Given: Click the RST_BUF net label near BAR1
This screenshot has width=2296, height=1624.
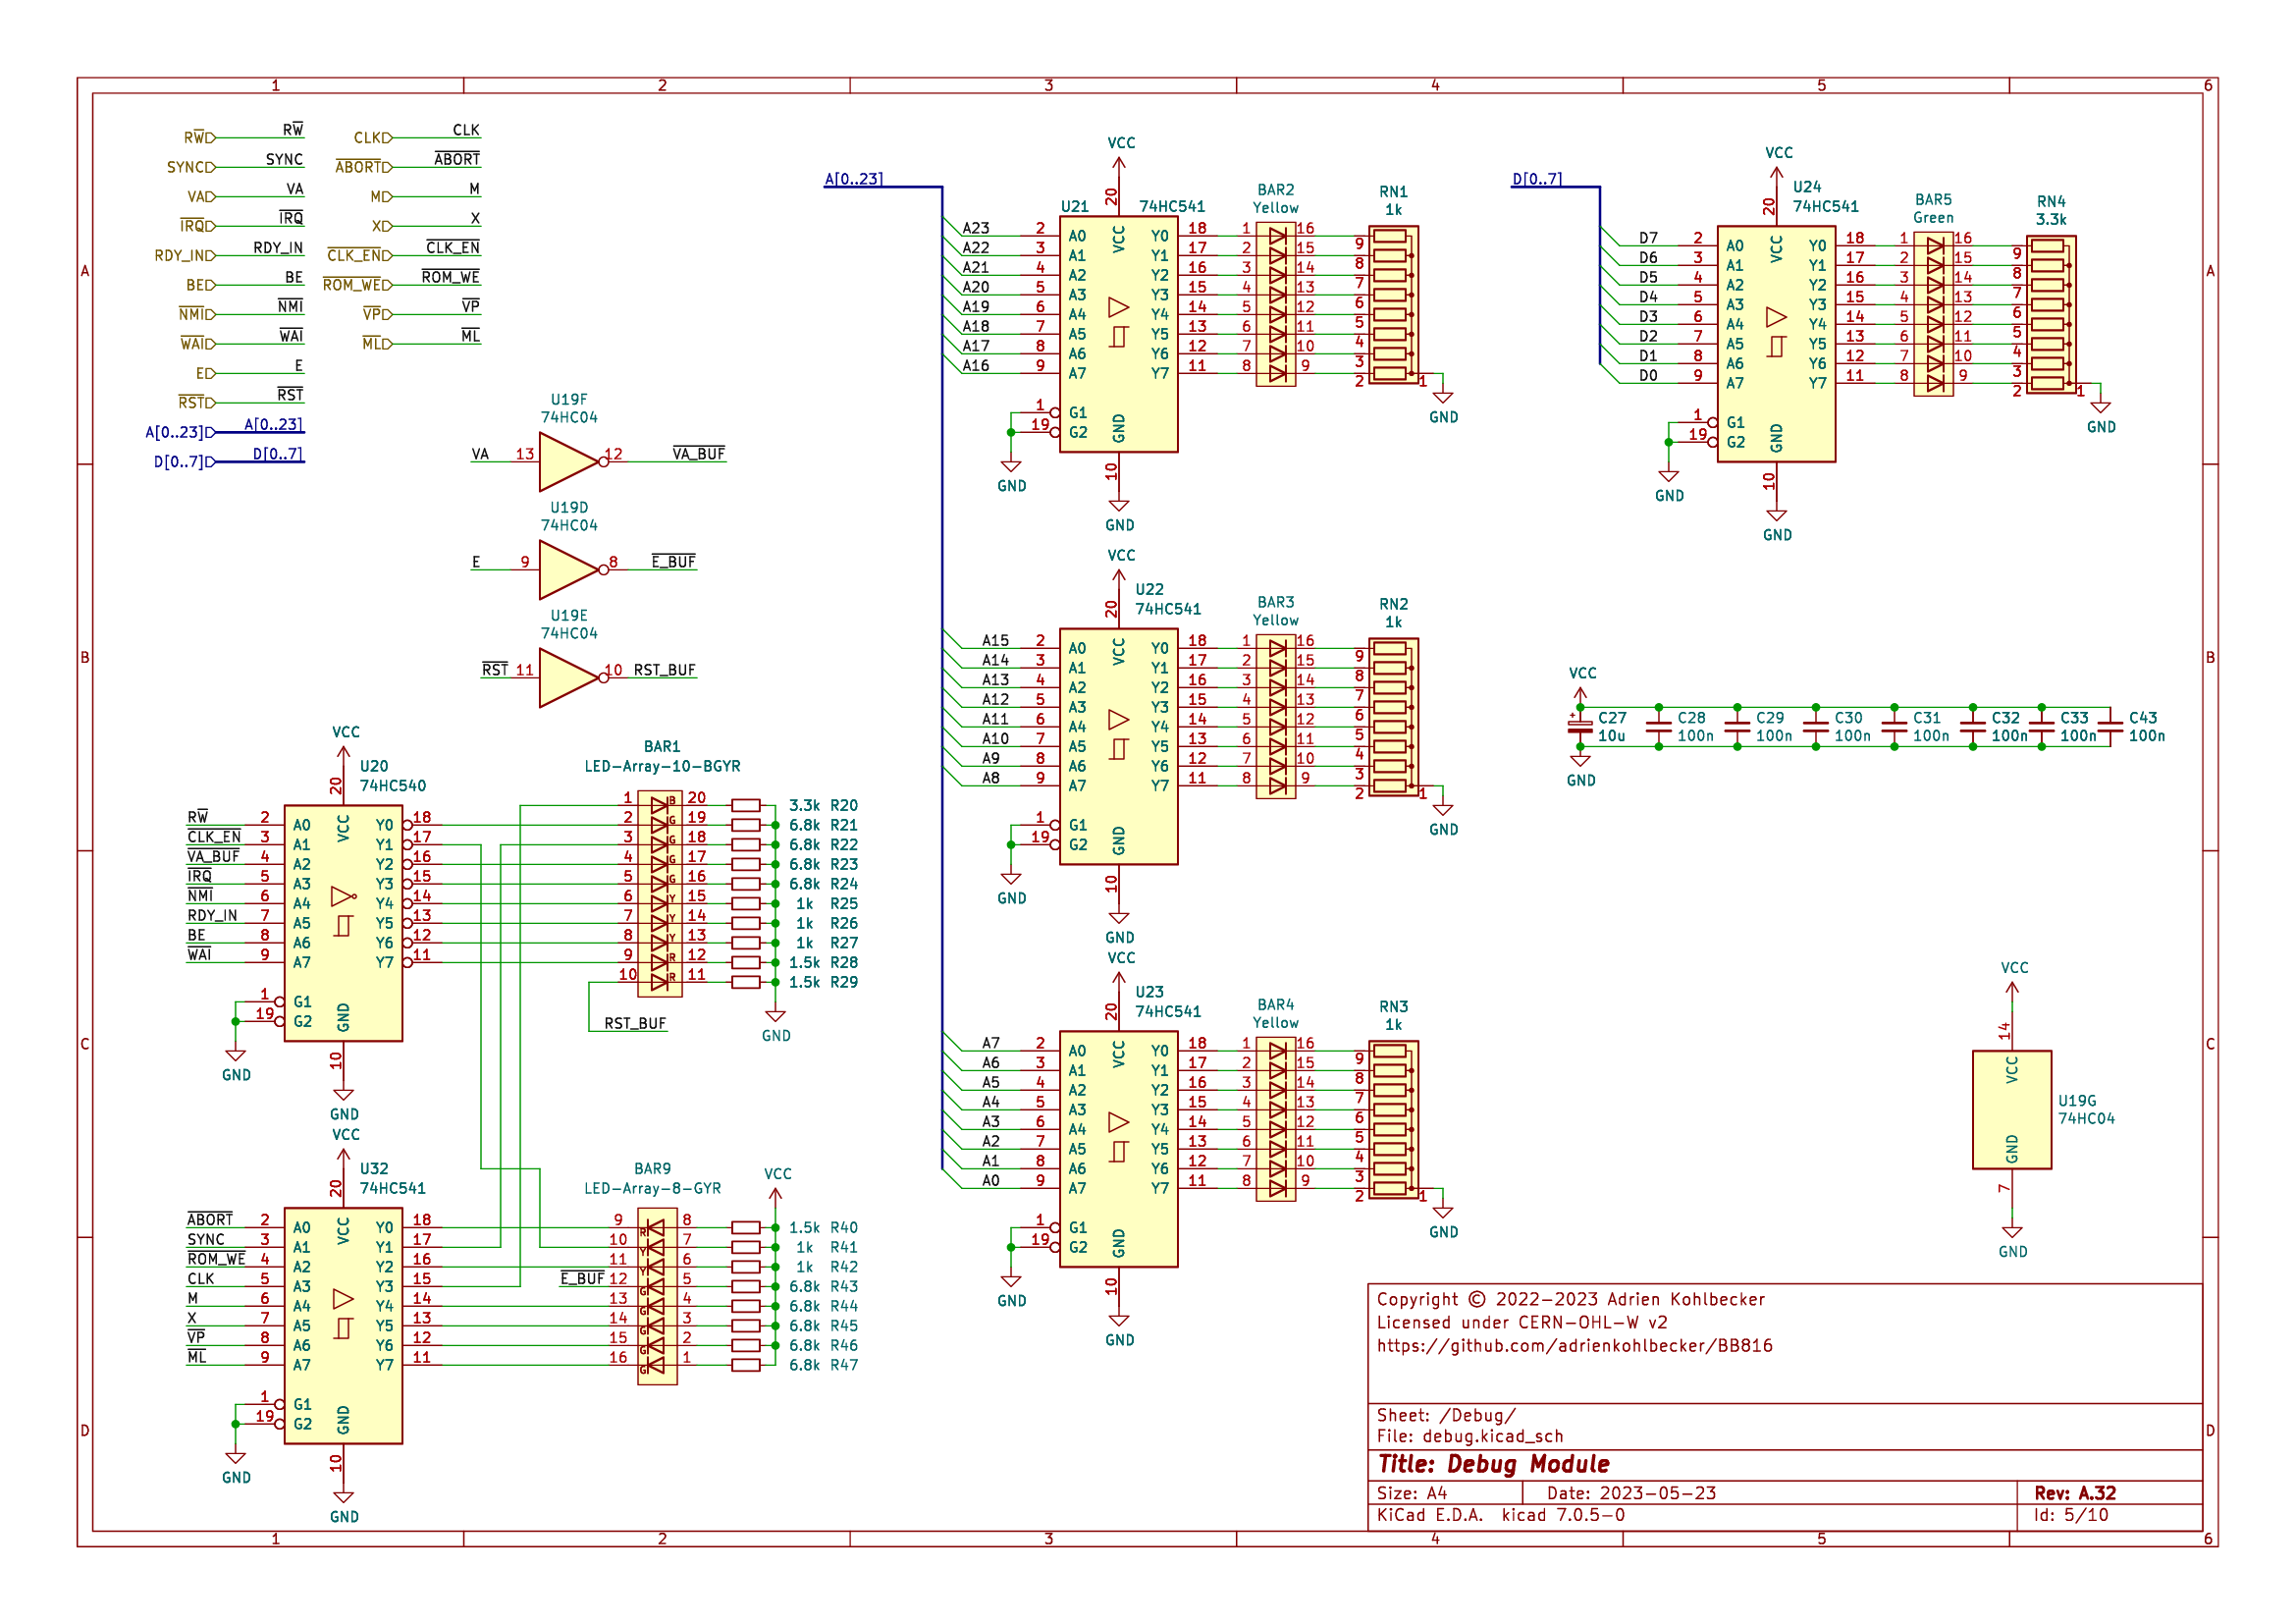Looking at the screenshot, I should [634, 1023].
